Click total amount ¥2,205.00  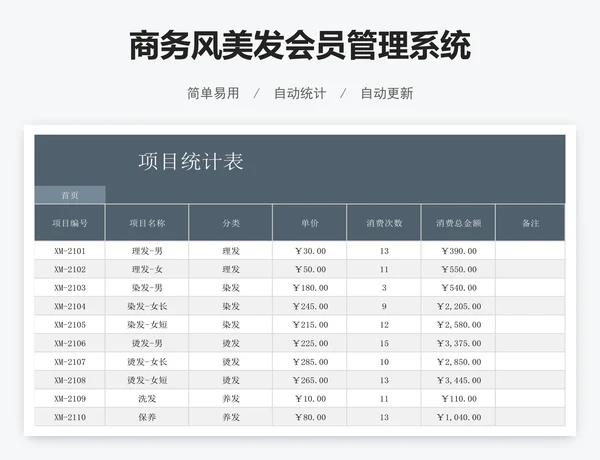(458, 306)
